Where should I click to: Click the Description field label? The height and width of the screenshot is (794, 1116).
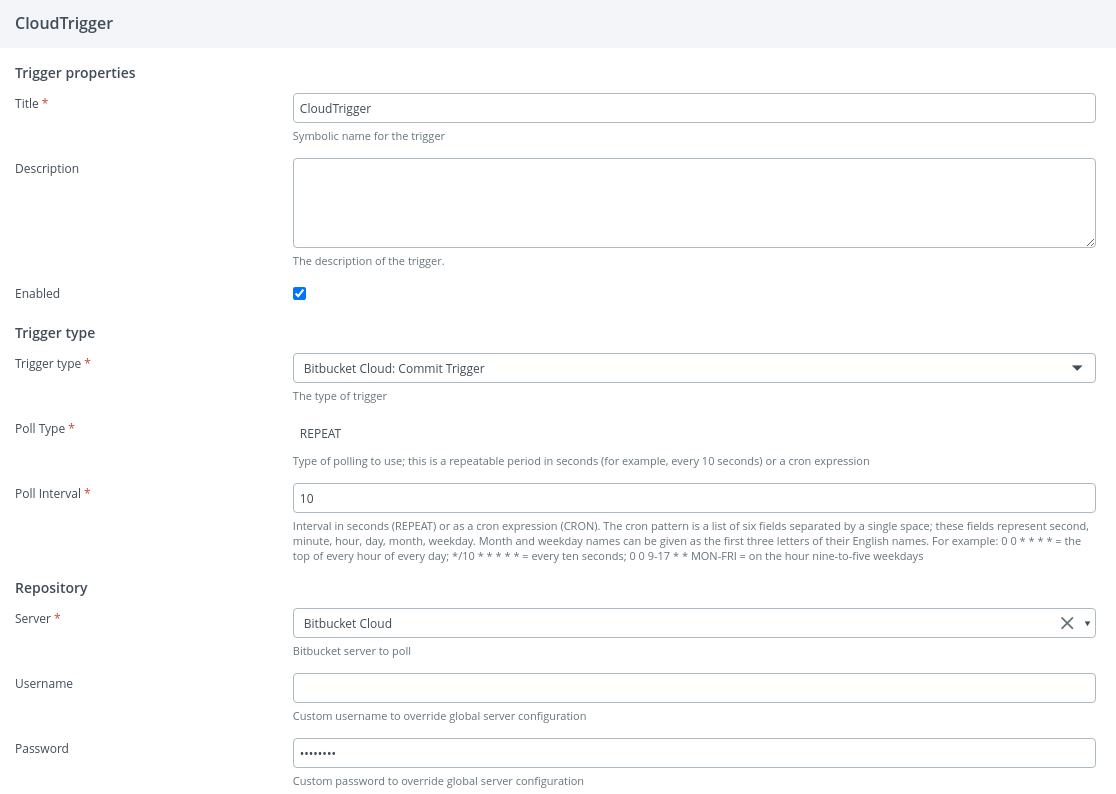[x=47, y=169]
